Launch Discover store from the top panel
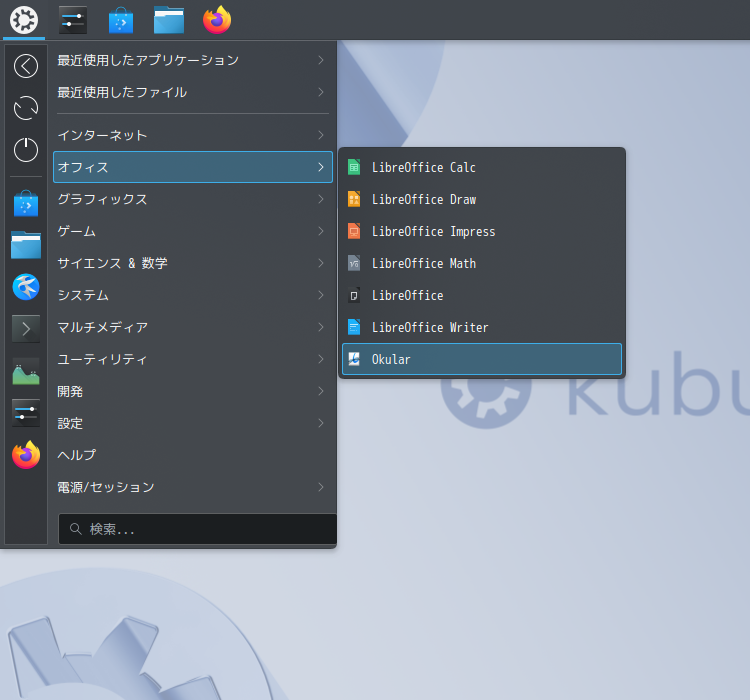Image resolution: width=750 pixels, height=700 pixels. pyautogui.click(x=121, y=20)
